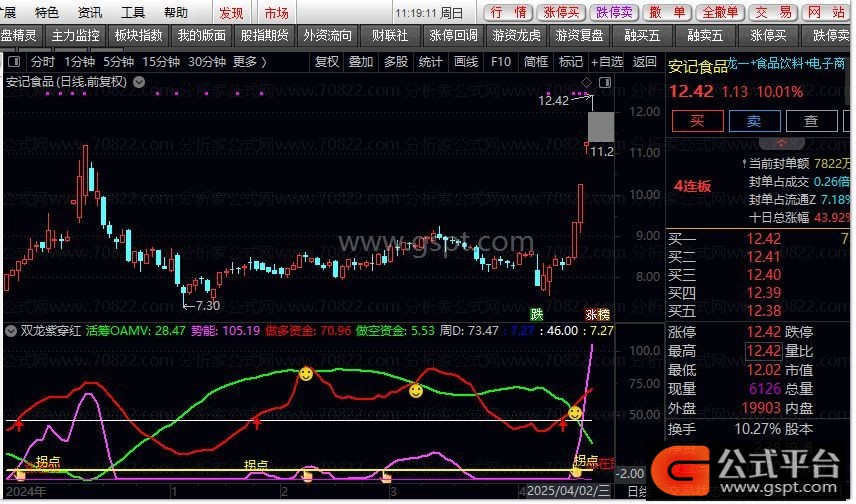Click the leftmost red arrow on the 50 line
The width and height of the screenshot is (856, 504).
point(19,424)
